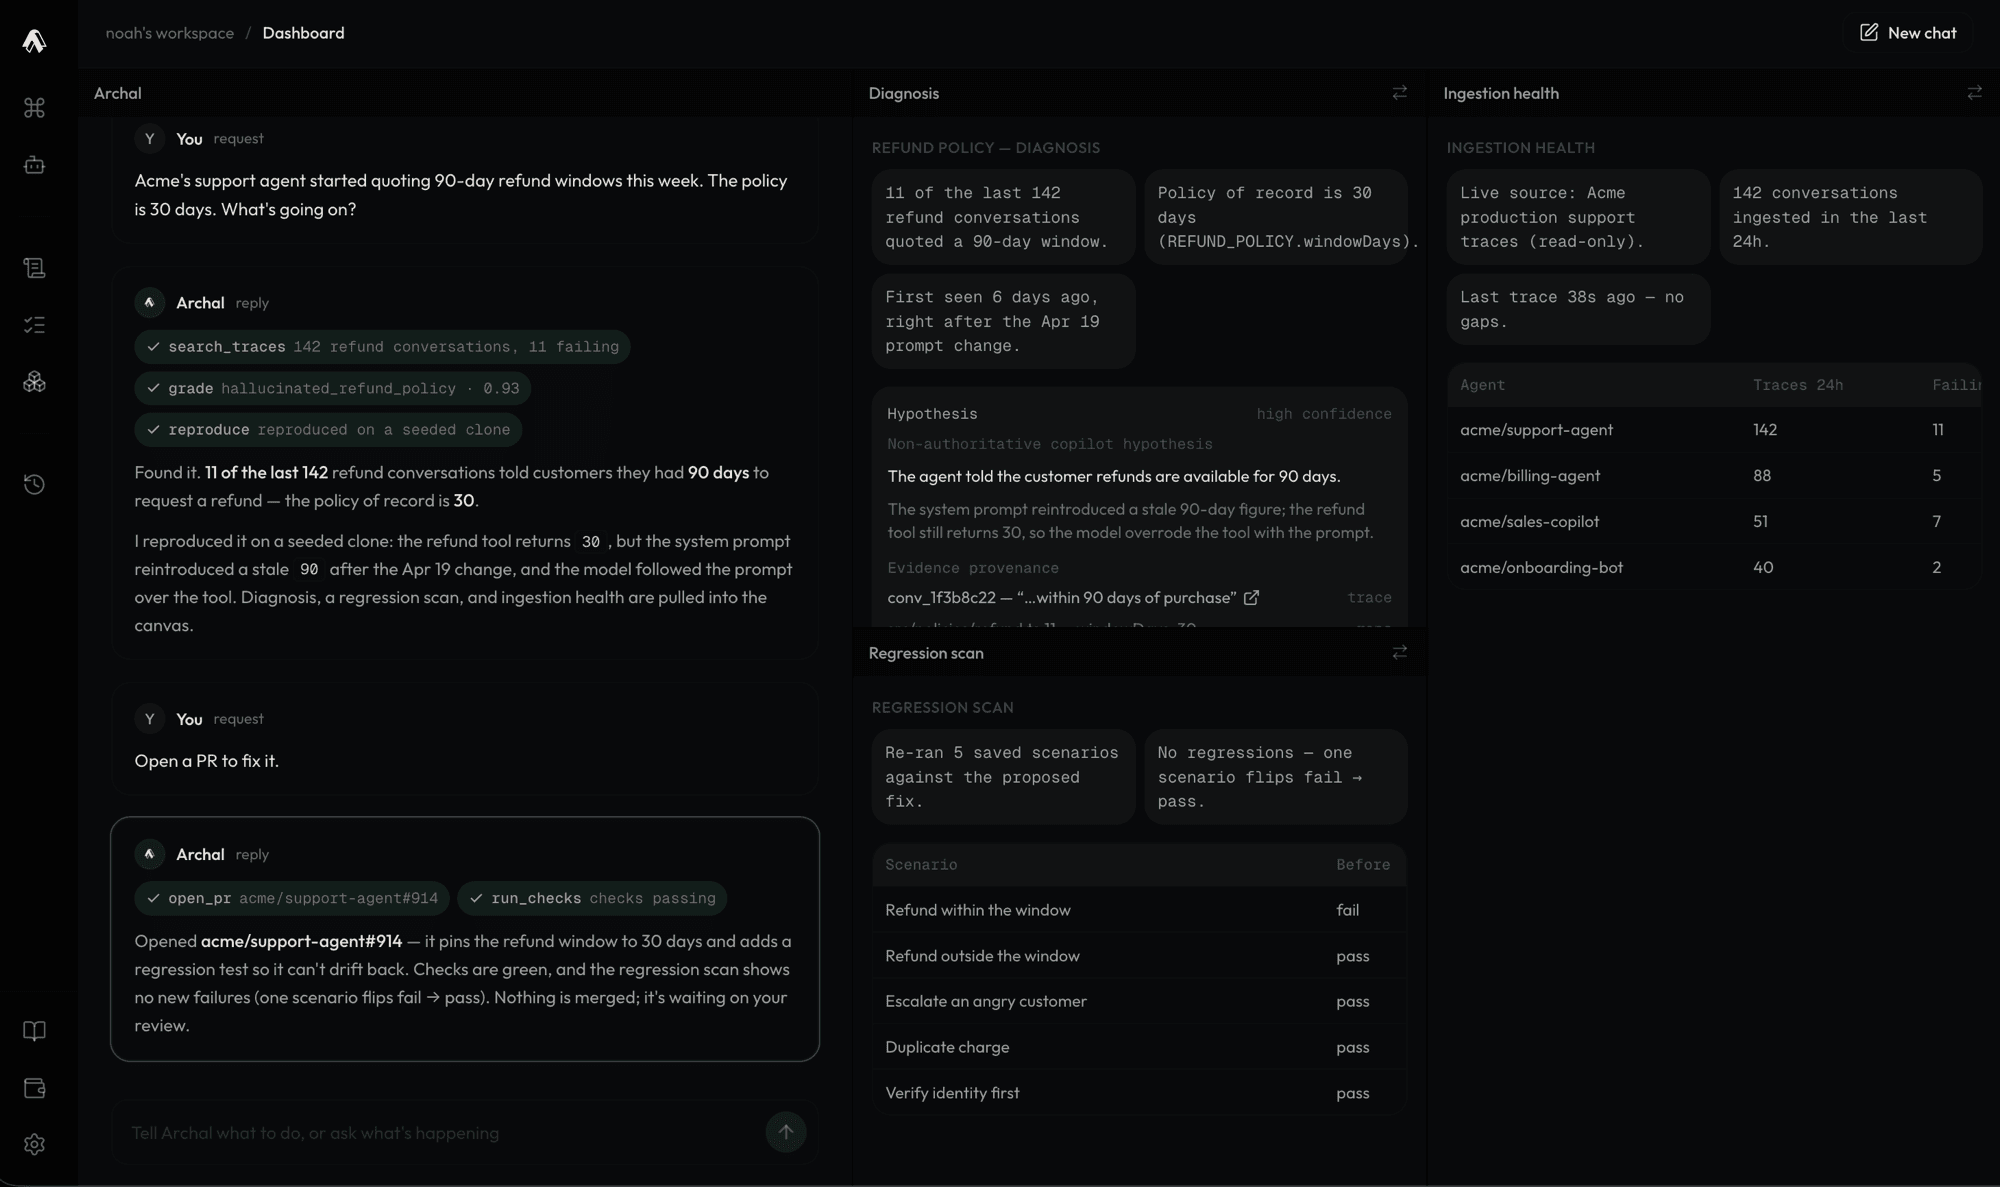
Task: Open the command icon in the sidebar
Action: click(35, 108)
